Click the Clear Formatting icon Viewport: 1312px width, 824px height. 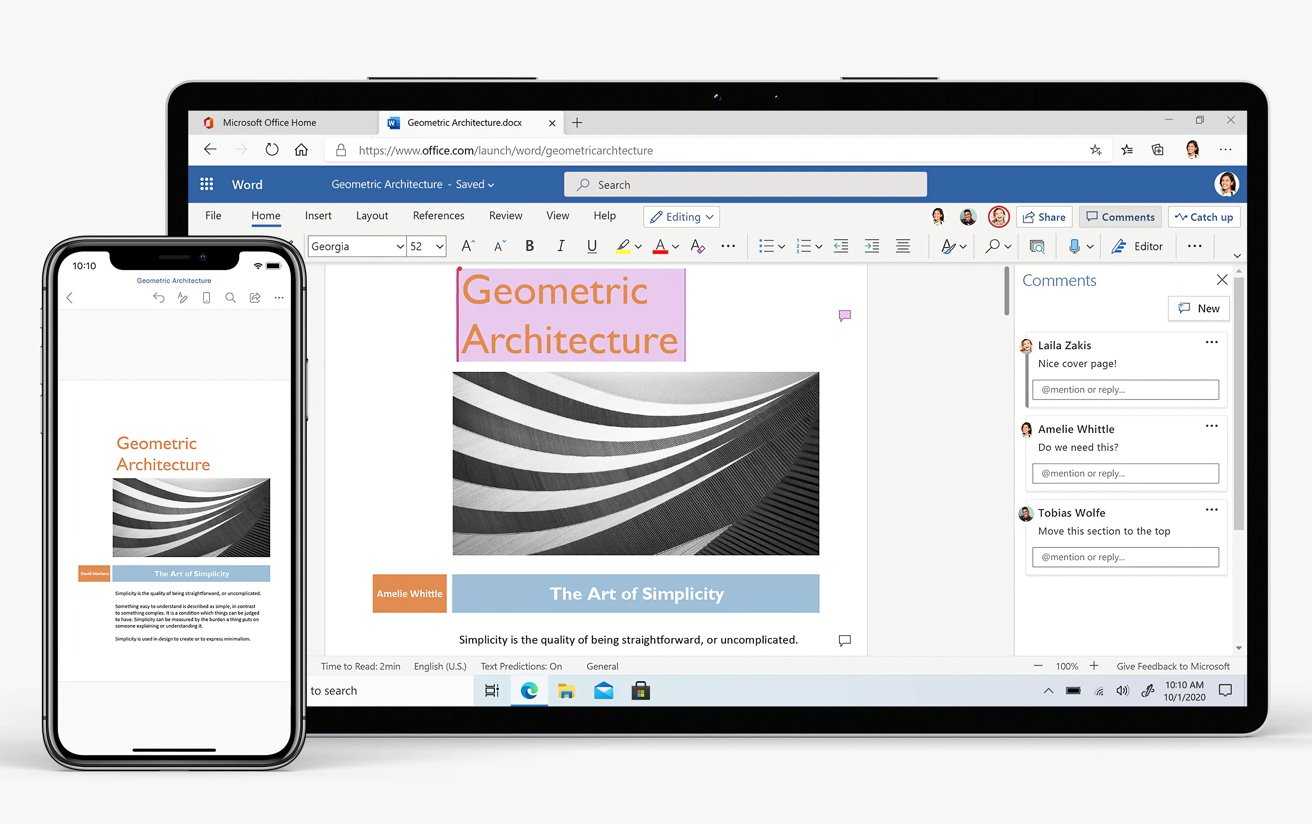(698, 246)
